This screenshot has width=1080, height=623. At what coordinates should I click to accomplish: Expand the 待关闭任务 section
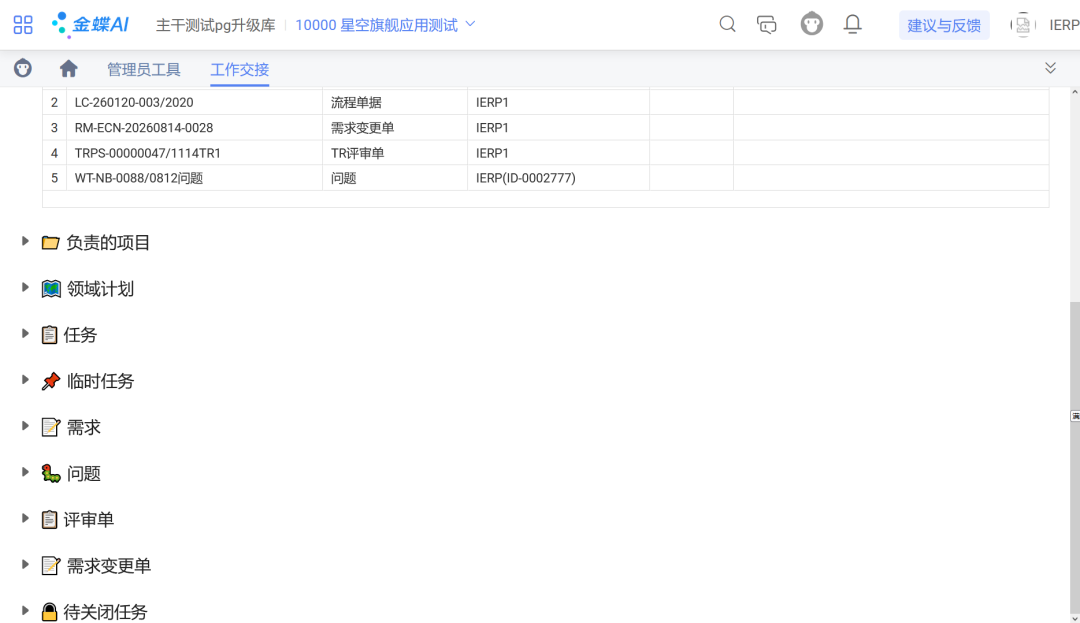[25, 611]
